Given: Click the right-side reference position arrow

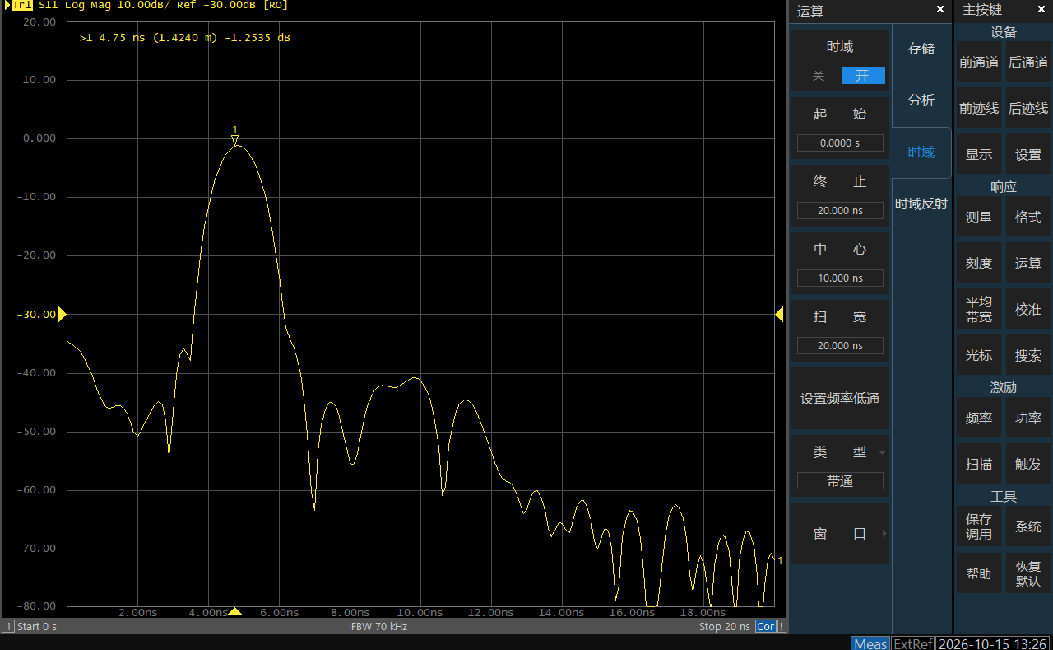Looking at the screenshot, I should point(779,314).
